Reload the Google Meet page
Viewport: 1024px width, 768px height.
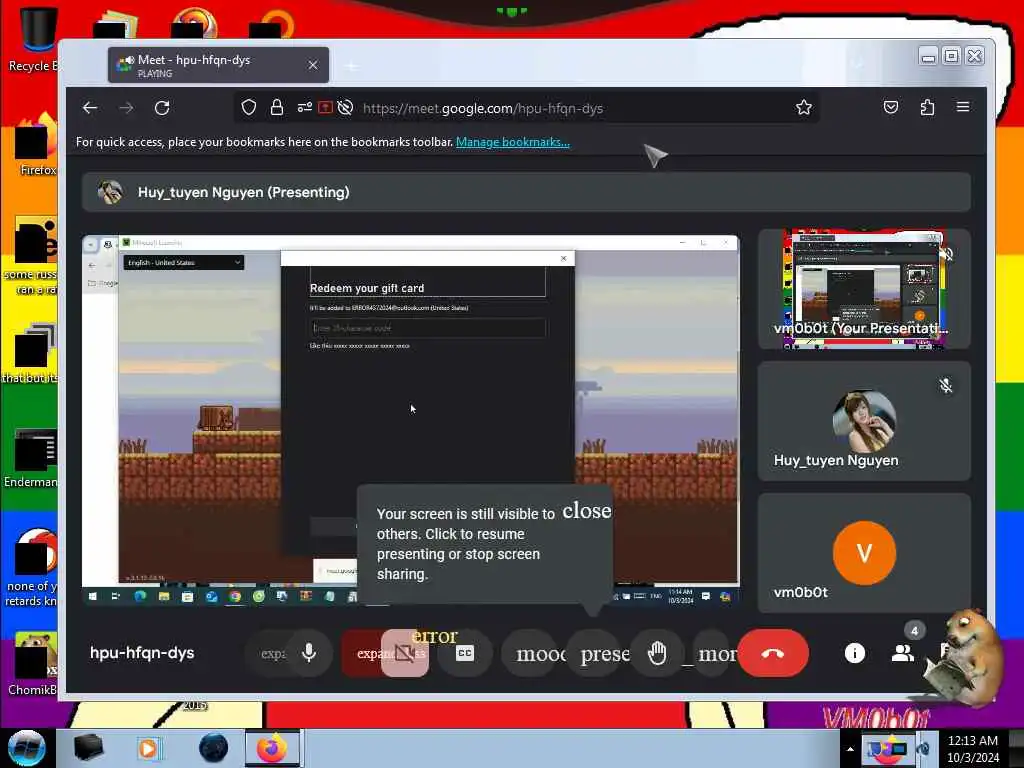click(162, 108)
